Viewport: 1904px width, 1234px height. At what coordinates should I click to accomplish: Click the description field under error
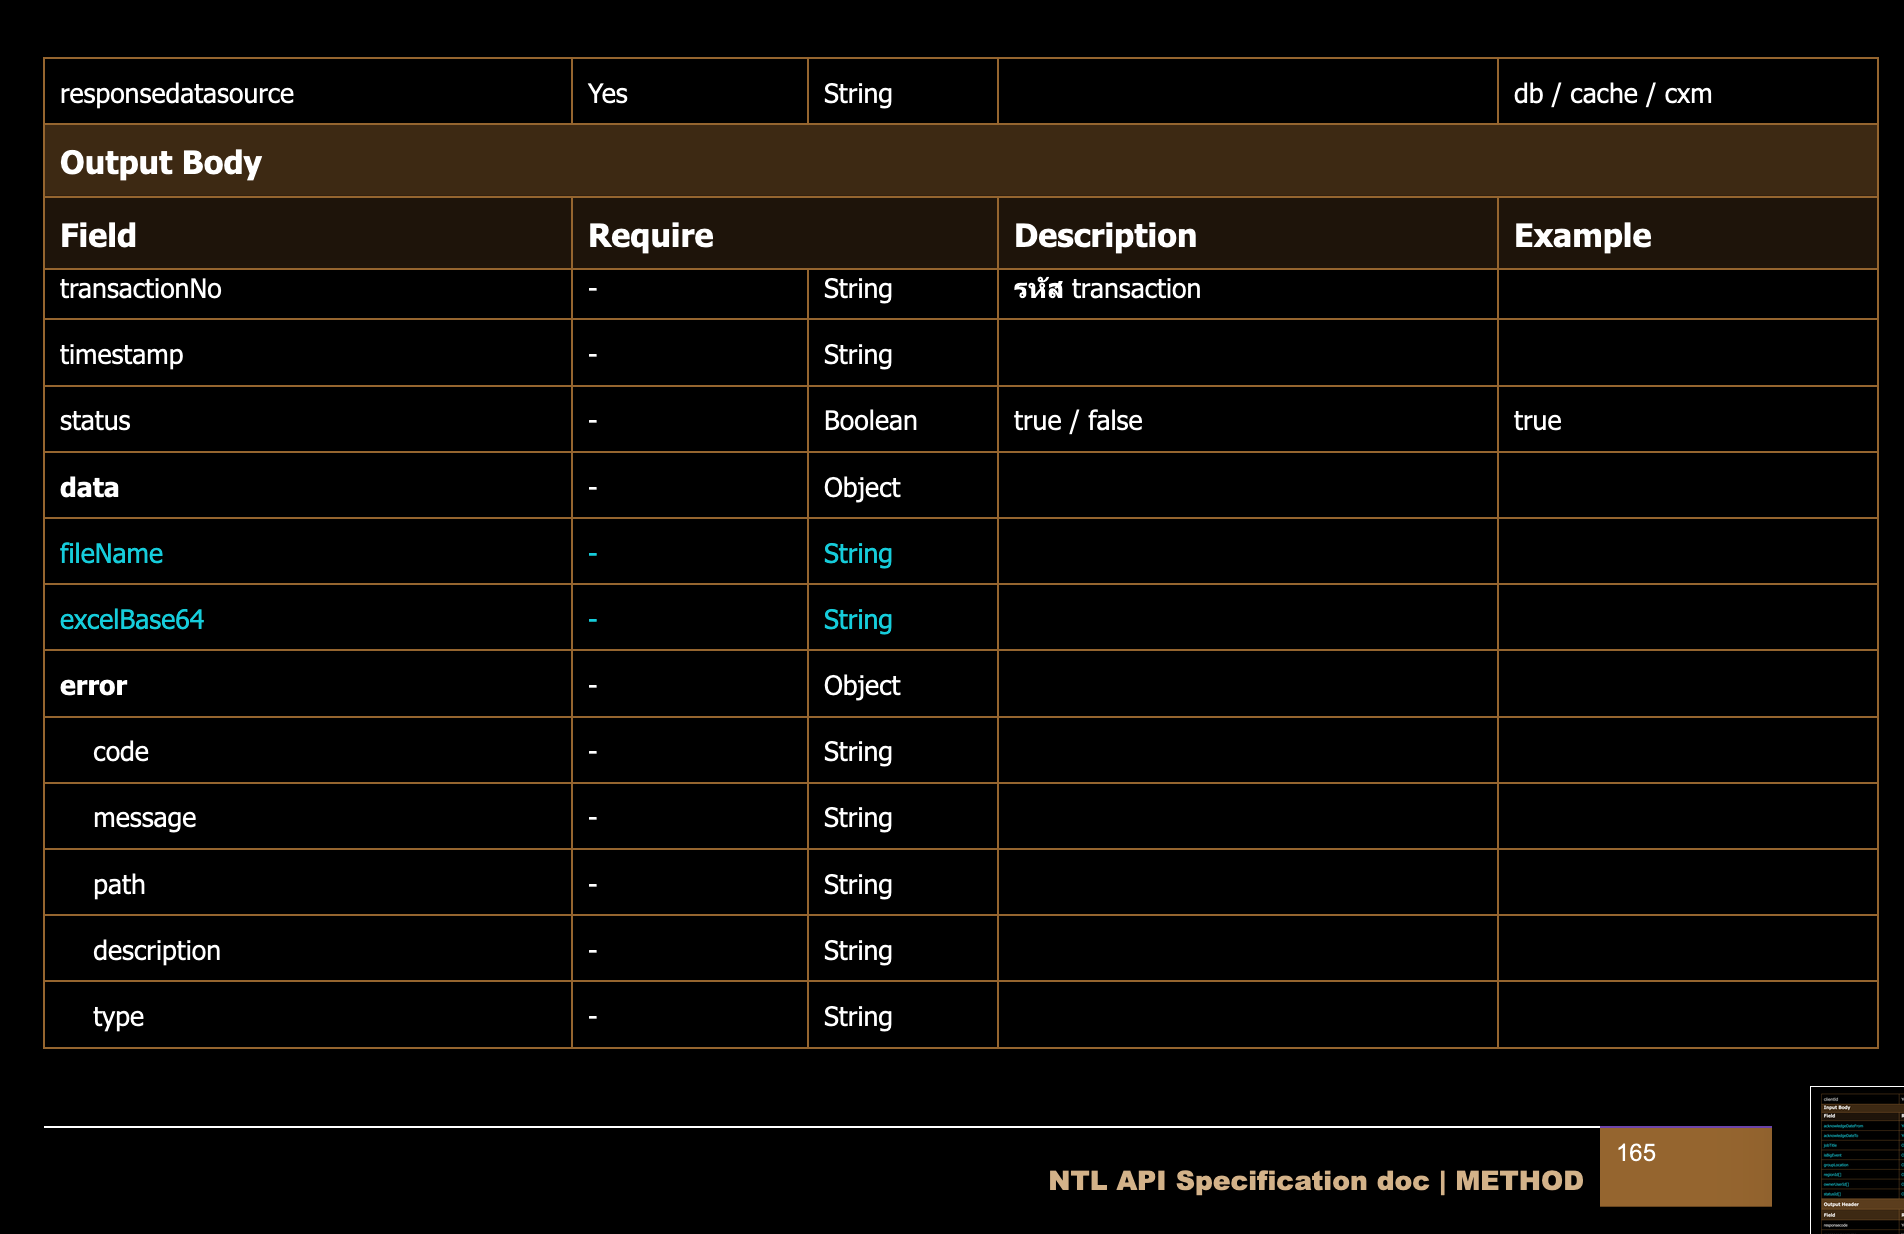156,951
